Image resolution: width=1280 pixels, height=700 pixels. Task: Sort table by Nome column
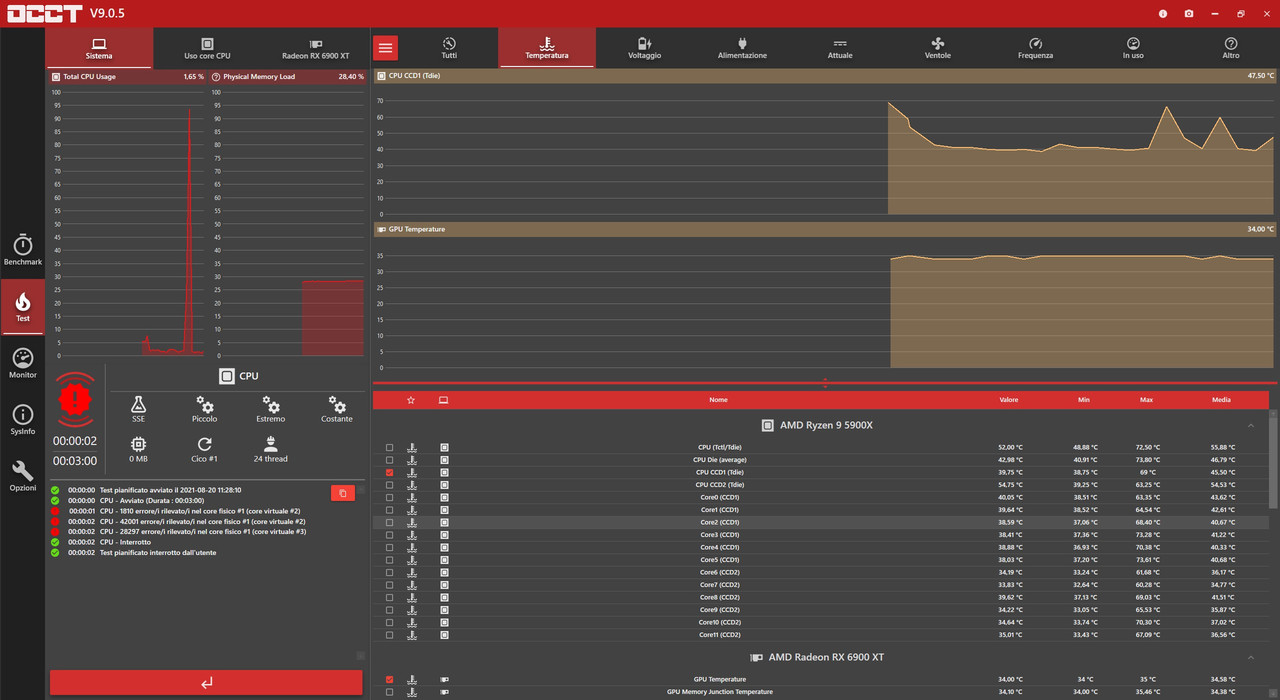point(718,400)
